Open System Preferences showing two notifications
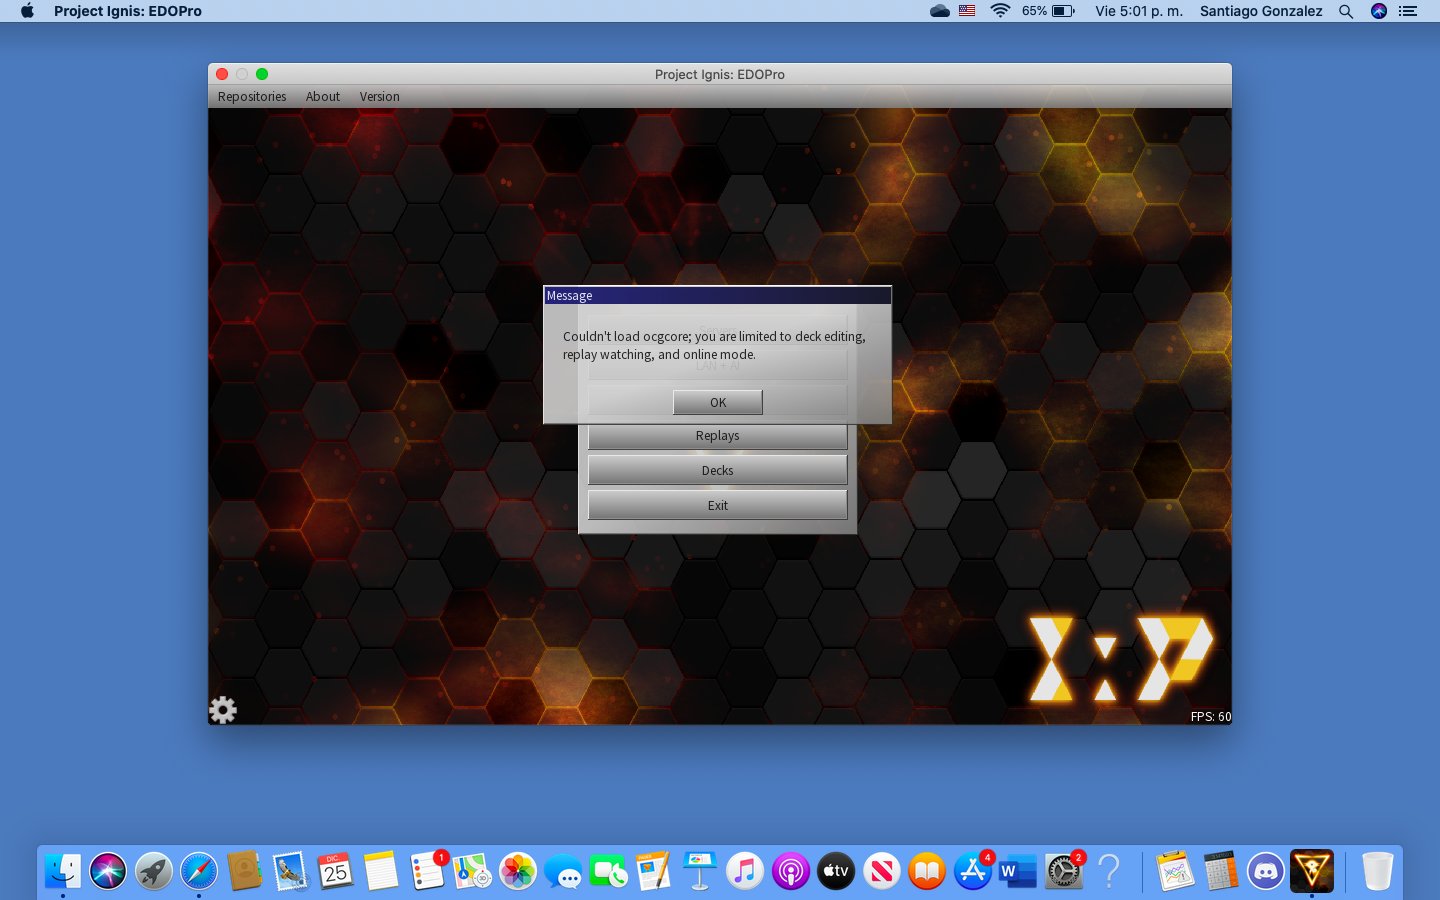The height and width of the screenshot is (900, 1440). tap(1062, 871)
